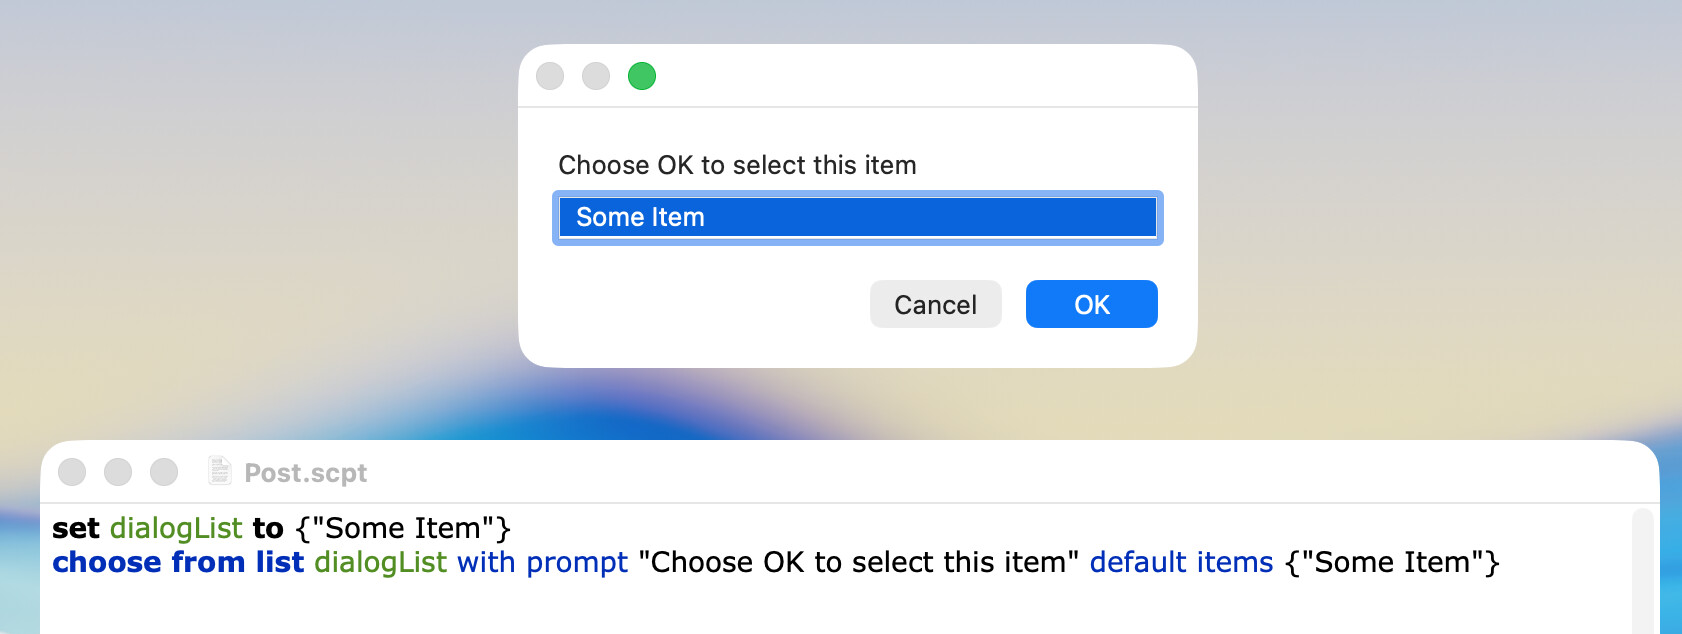Click the green dialogList variable on line one

[x=176, y=528]
